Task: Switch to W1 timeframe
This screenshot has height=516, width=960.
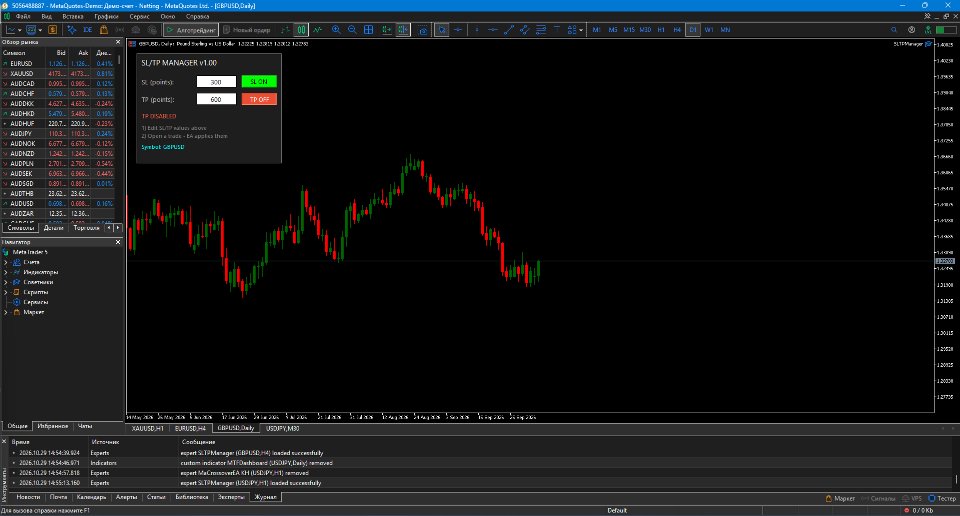Action: [x=709, y=29]
